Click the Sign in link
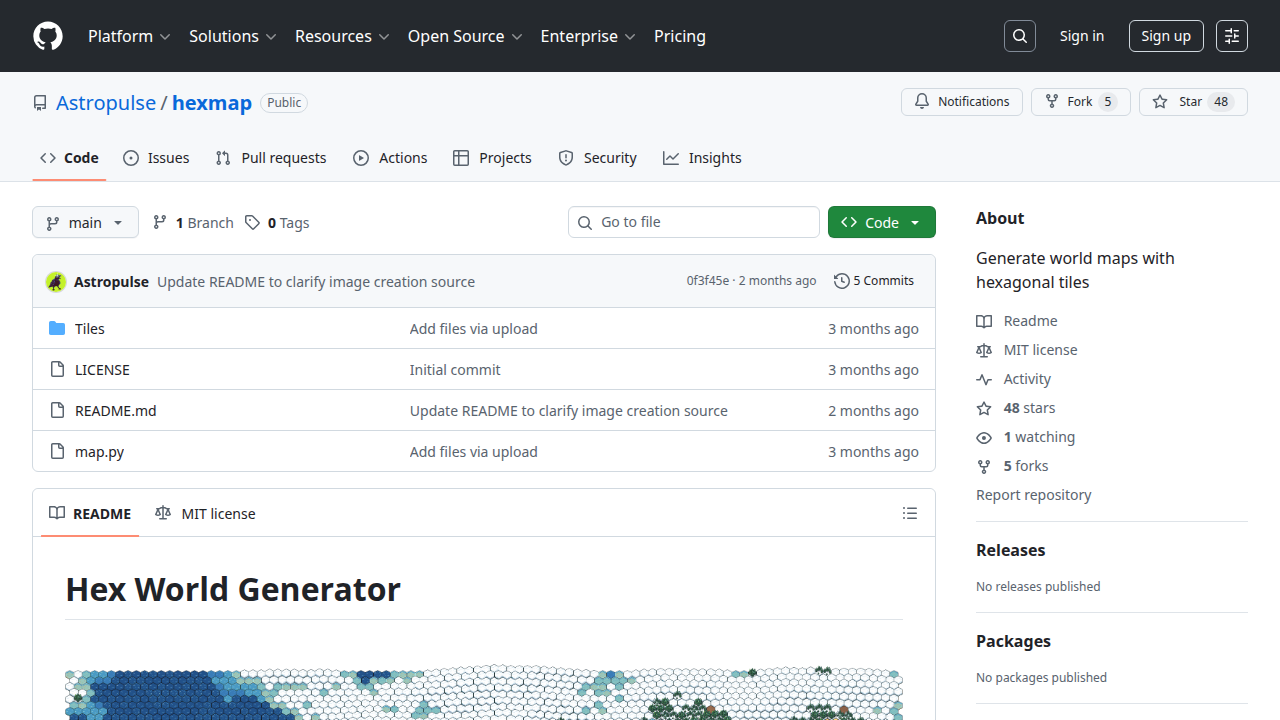This screenshot has height=720, width=1280. click(x=1082, y=36)
